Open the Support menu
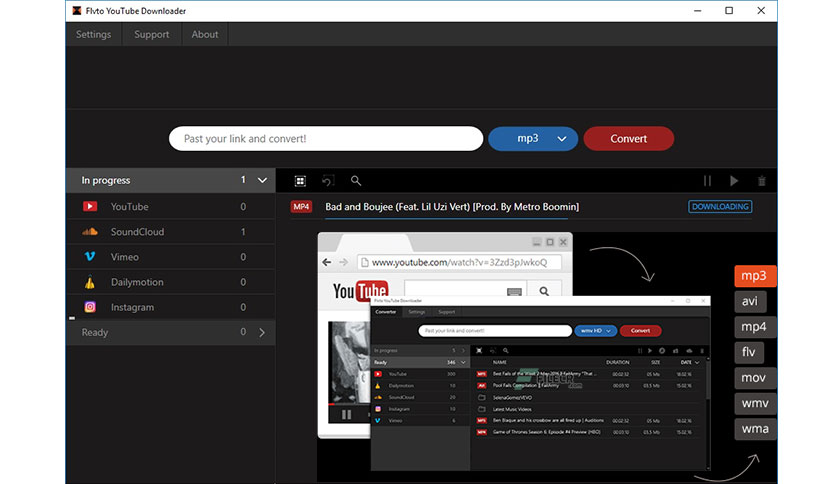 point(152,34)
